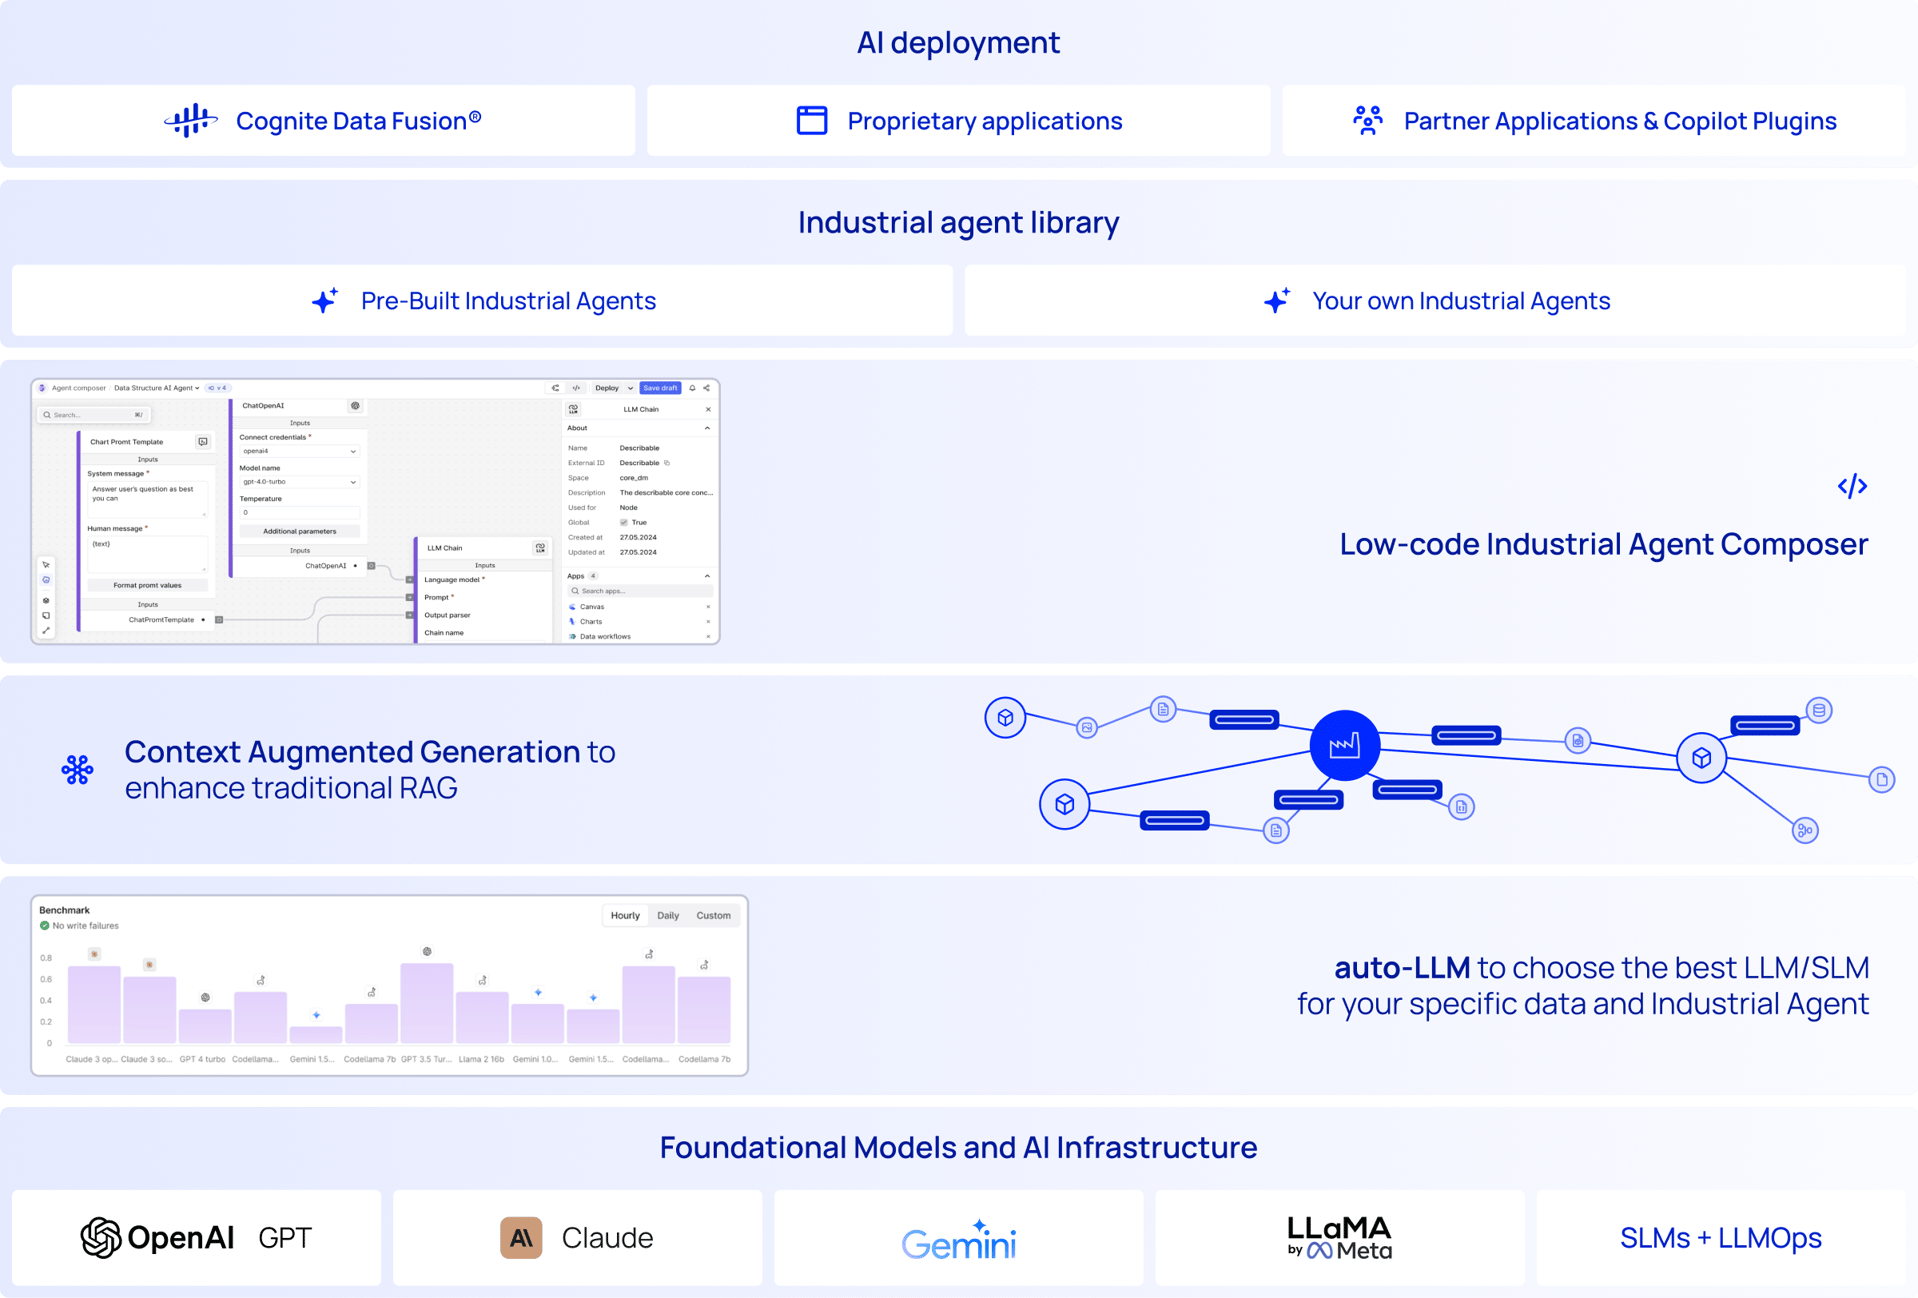The width and height of the screenshot is (1918, 1298).
Task: Click the LLaMA by Meta logo
Action: tap(1340, 1238)
